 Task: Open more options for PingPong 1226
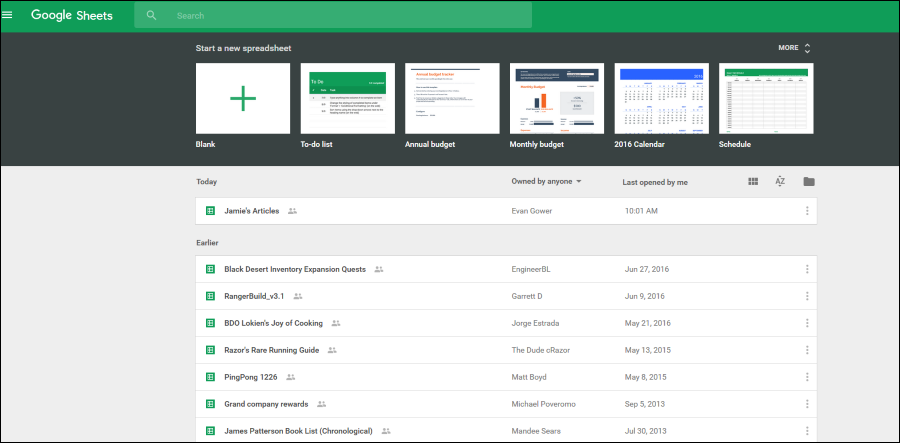point(807,377)
